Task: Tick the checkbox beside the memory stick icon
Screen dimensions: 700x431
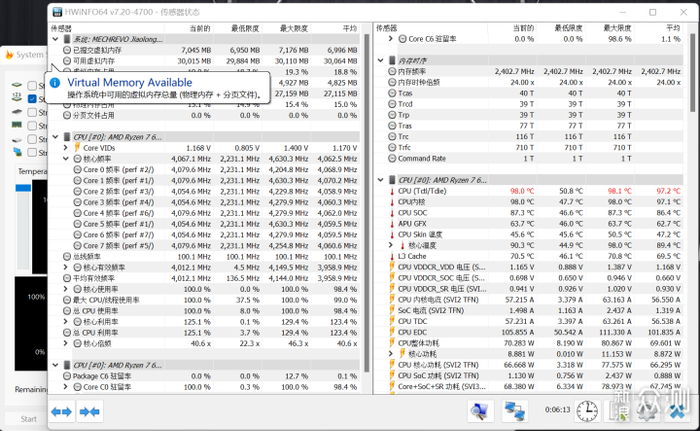Action: [32, 126]
